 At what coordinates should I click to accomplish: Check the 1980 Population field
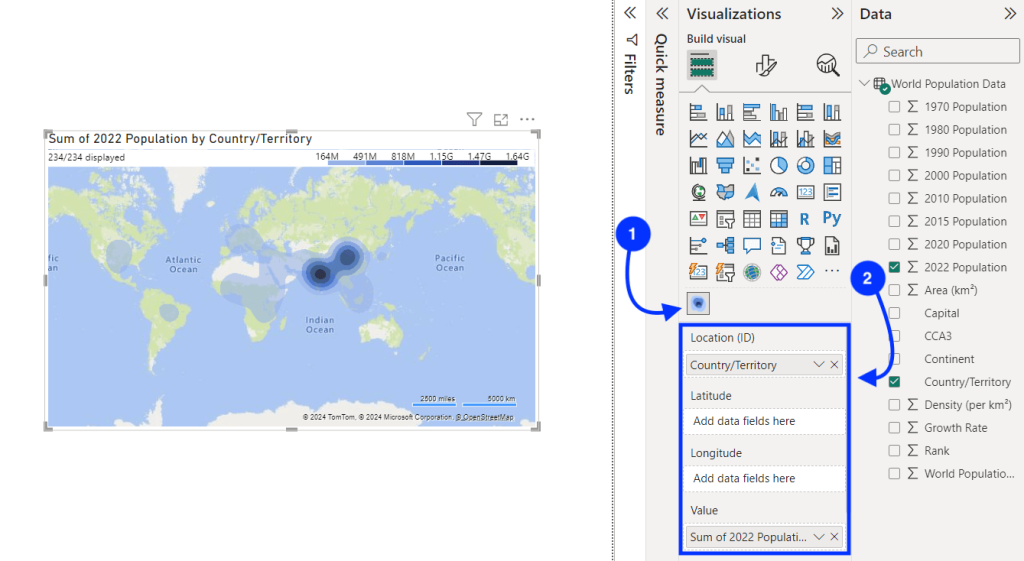pyautogui.click(x=894, y=129)
